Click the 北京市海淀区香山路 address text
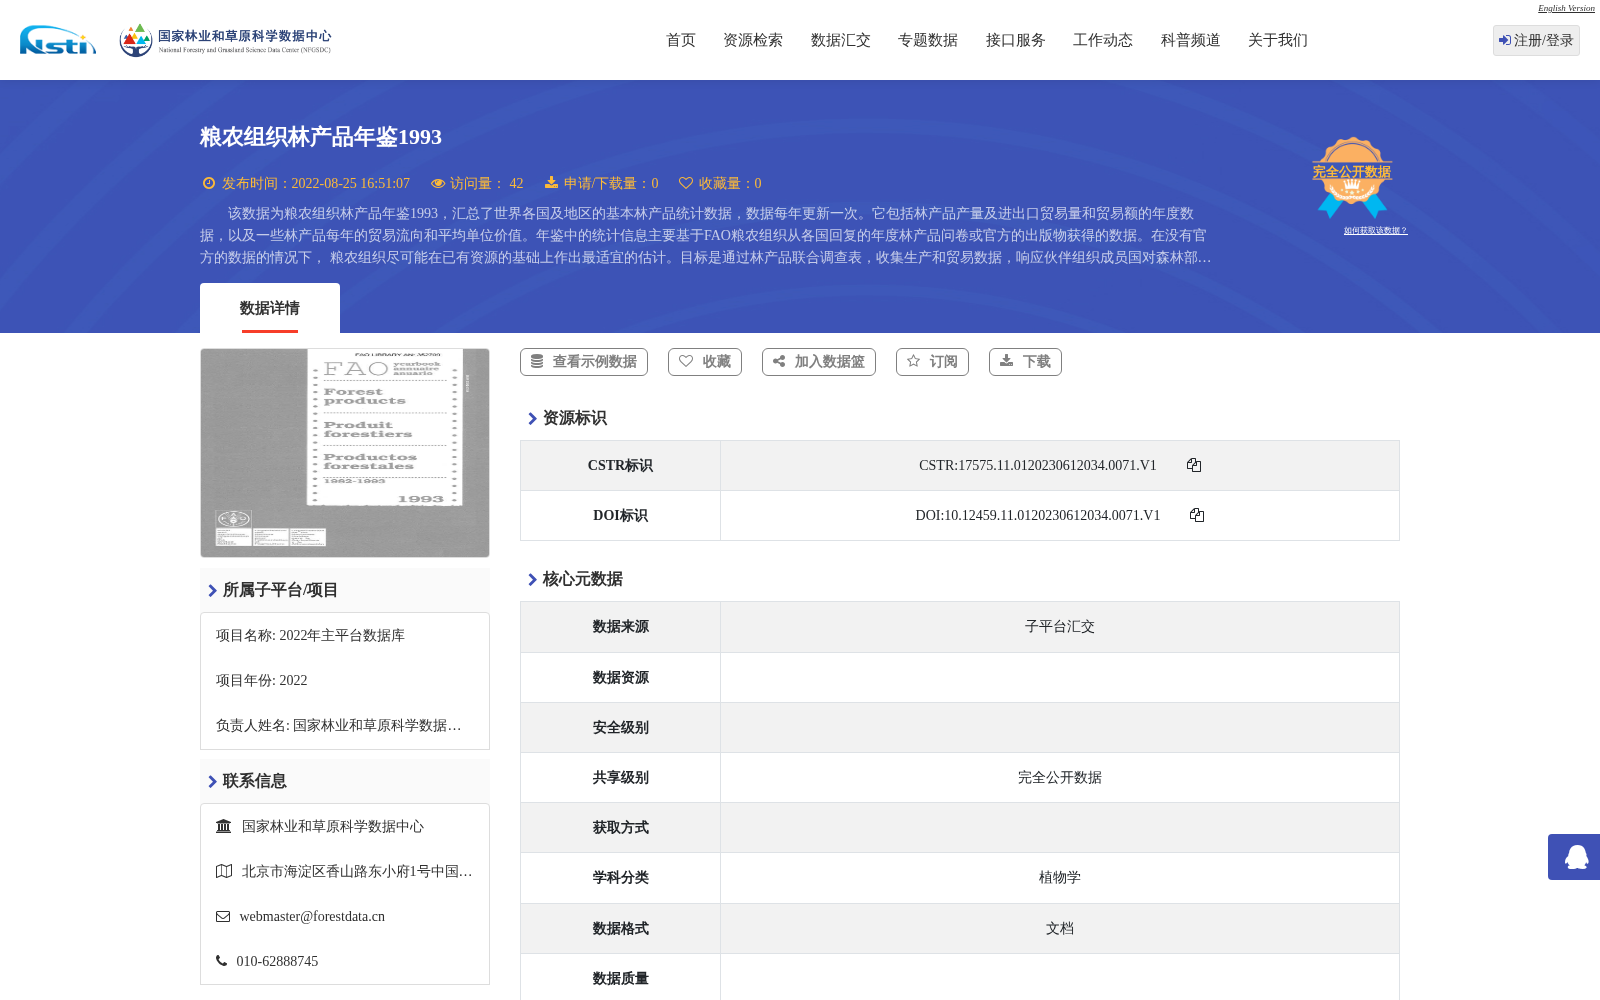 click(x=357, y=871)
